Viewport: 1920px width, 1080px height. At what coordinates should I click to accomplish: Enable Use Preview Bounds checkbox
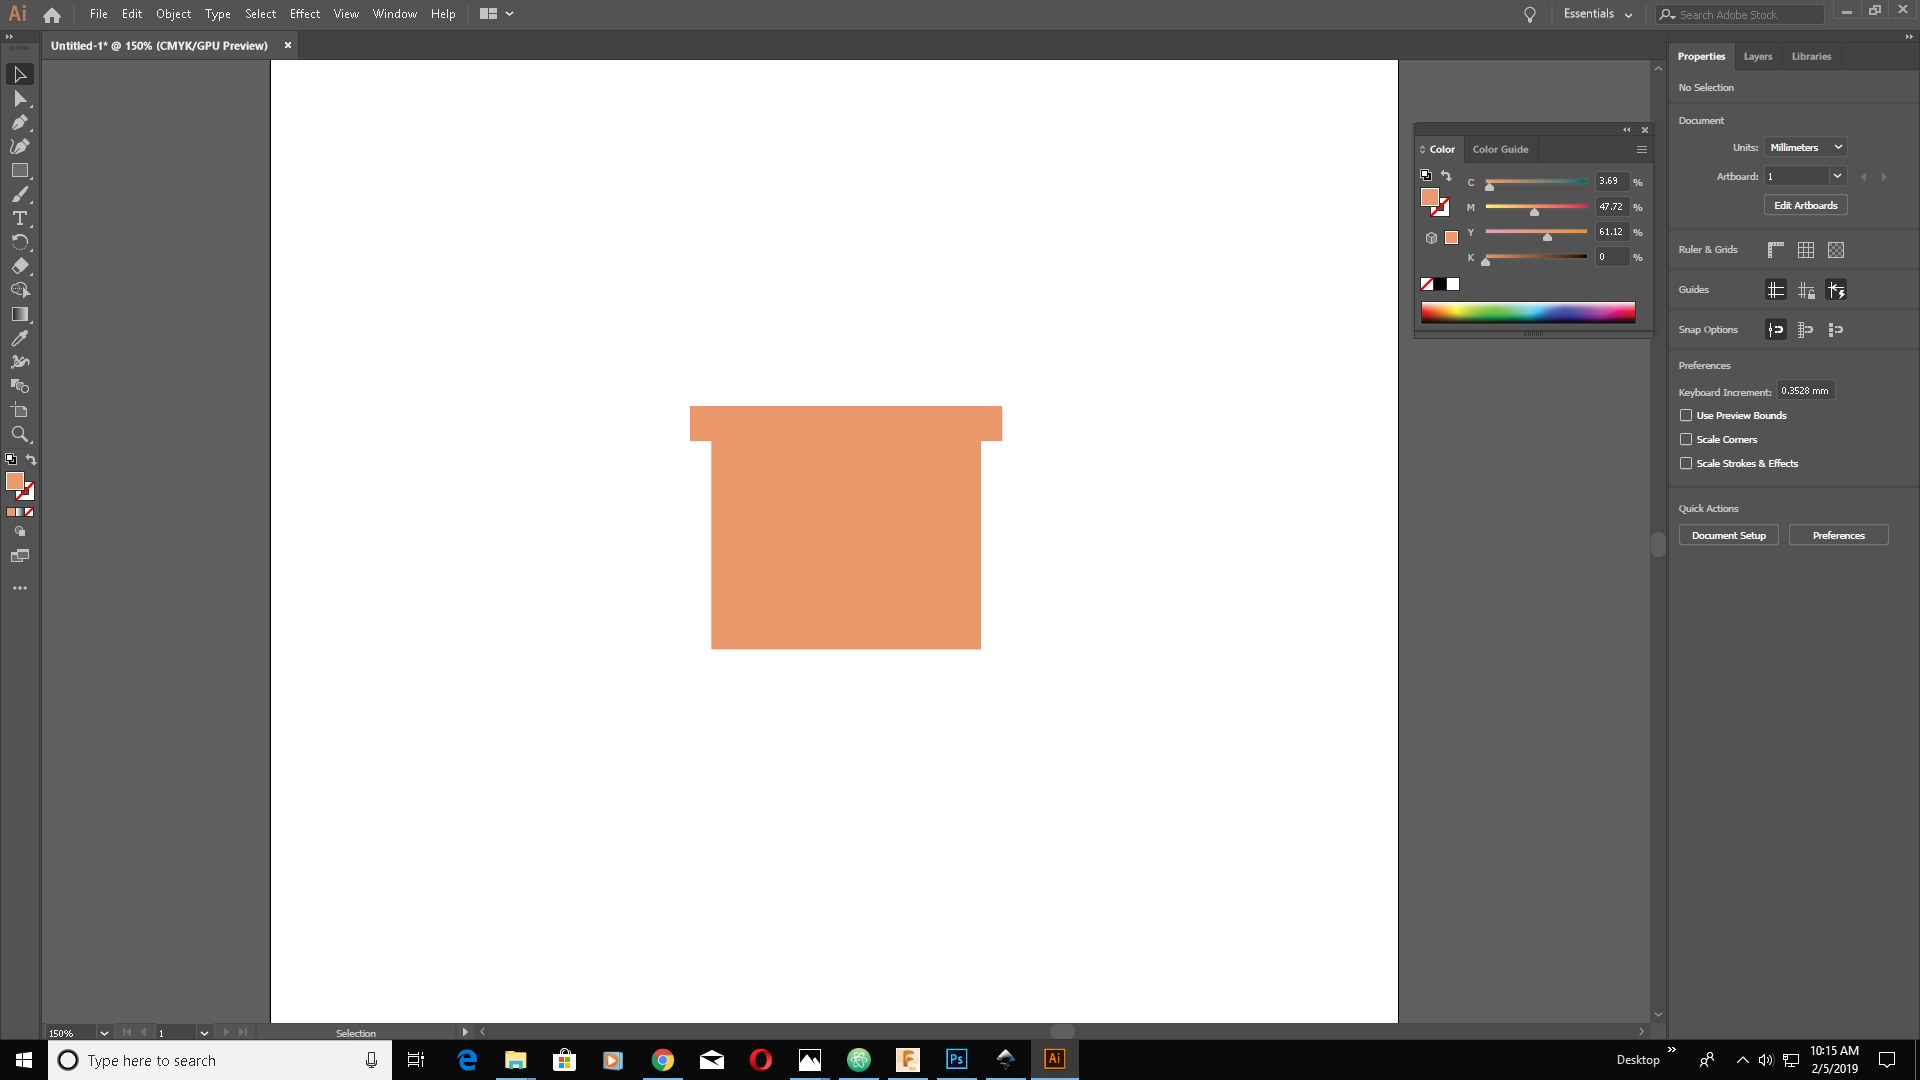(1686, 415)
